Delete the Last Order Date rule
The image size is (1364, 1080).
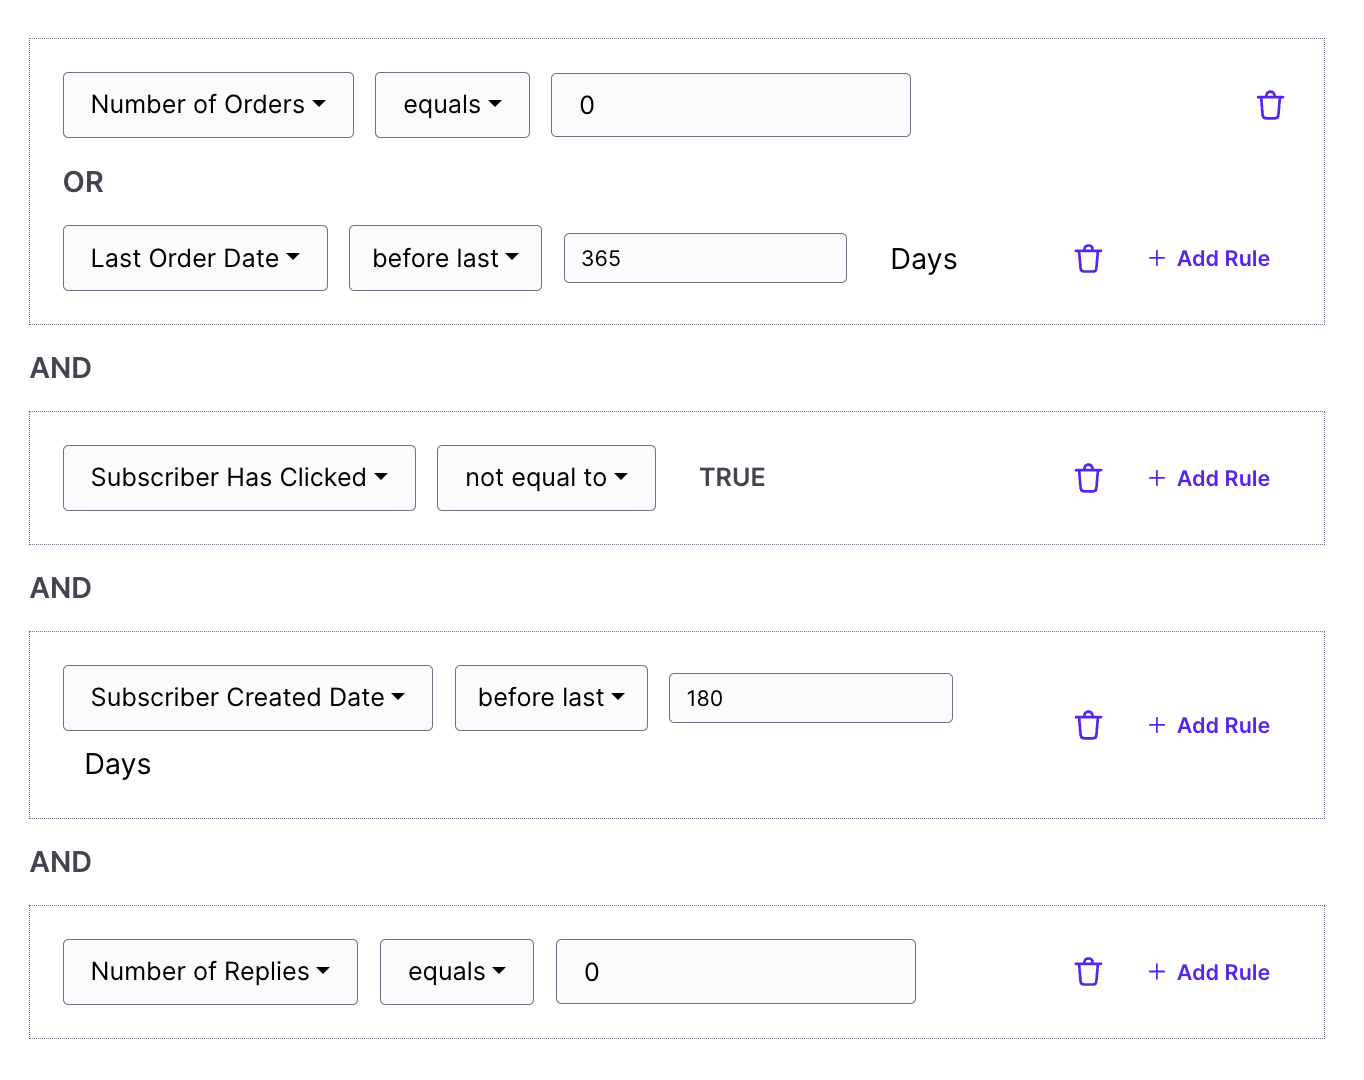pyautogui.click(x=1088, y=258)
